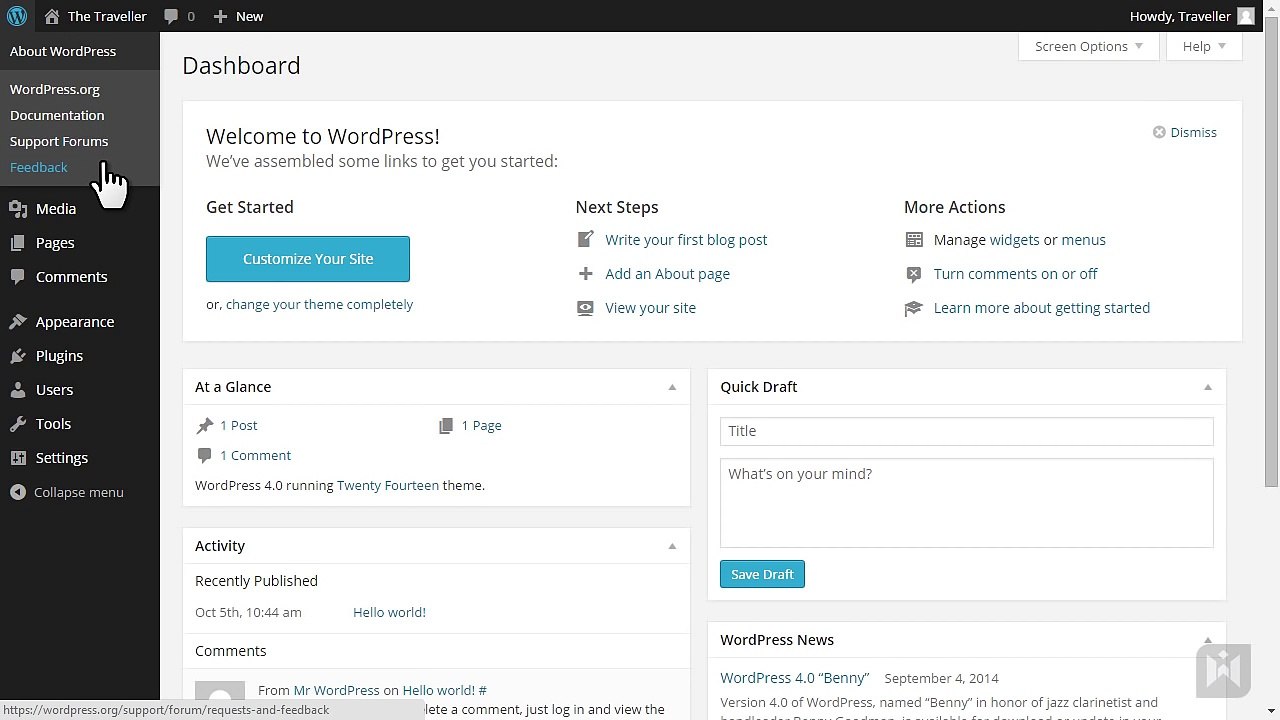Open the Twenty Fourteen theme link
This screenshot has height=720, width=1280.
(x=388, y=485)
